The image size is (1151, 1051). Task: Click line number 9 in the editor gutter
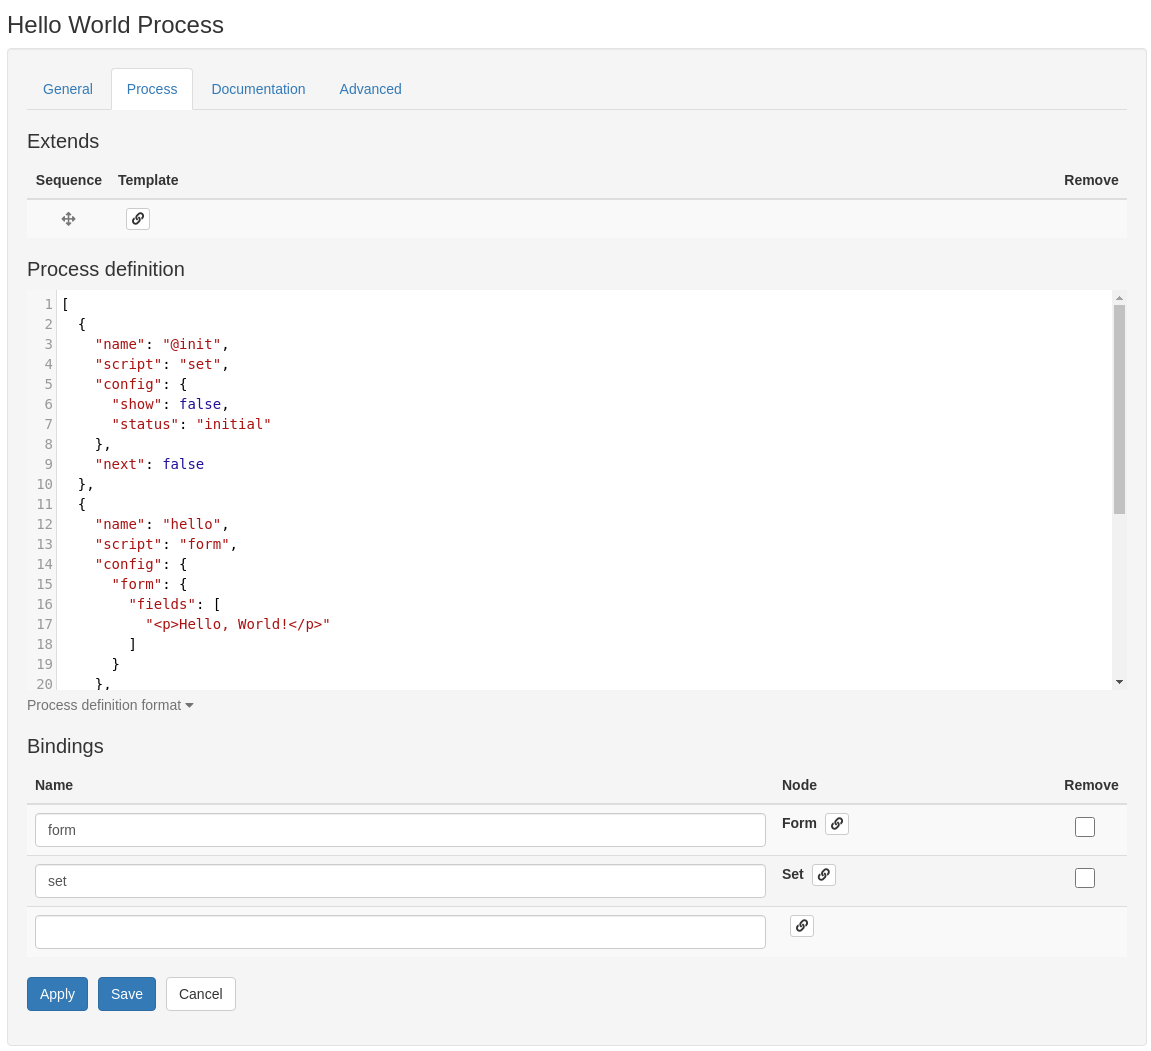(48, 464)
